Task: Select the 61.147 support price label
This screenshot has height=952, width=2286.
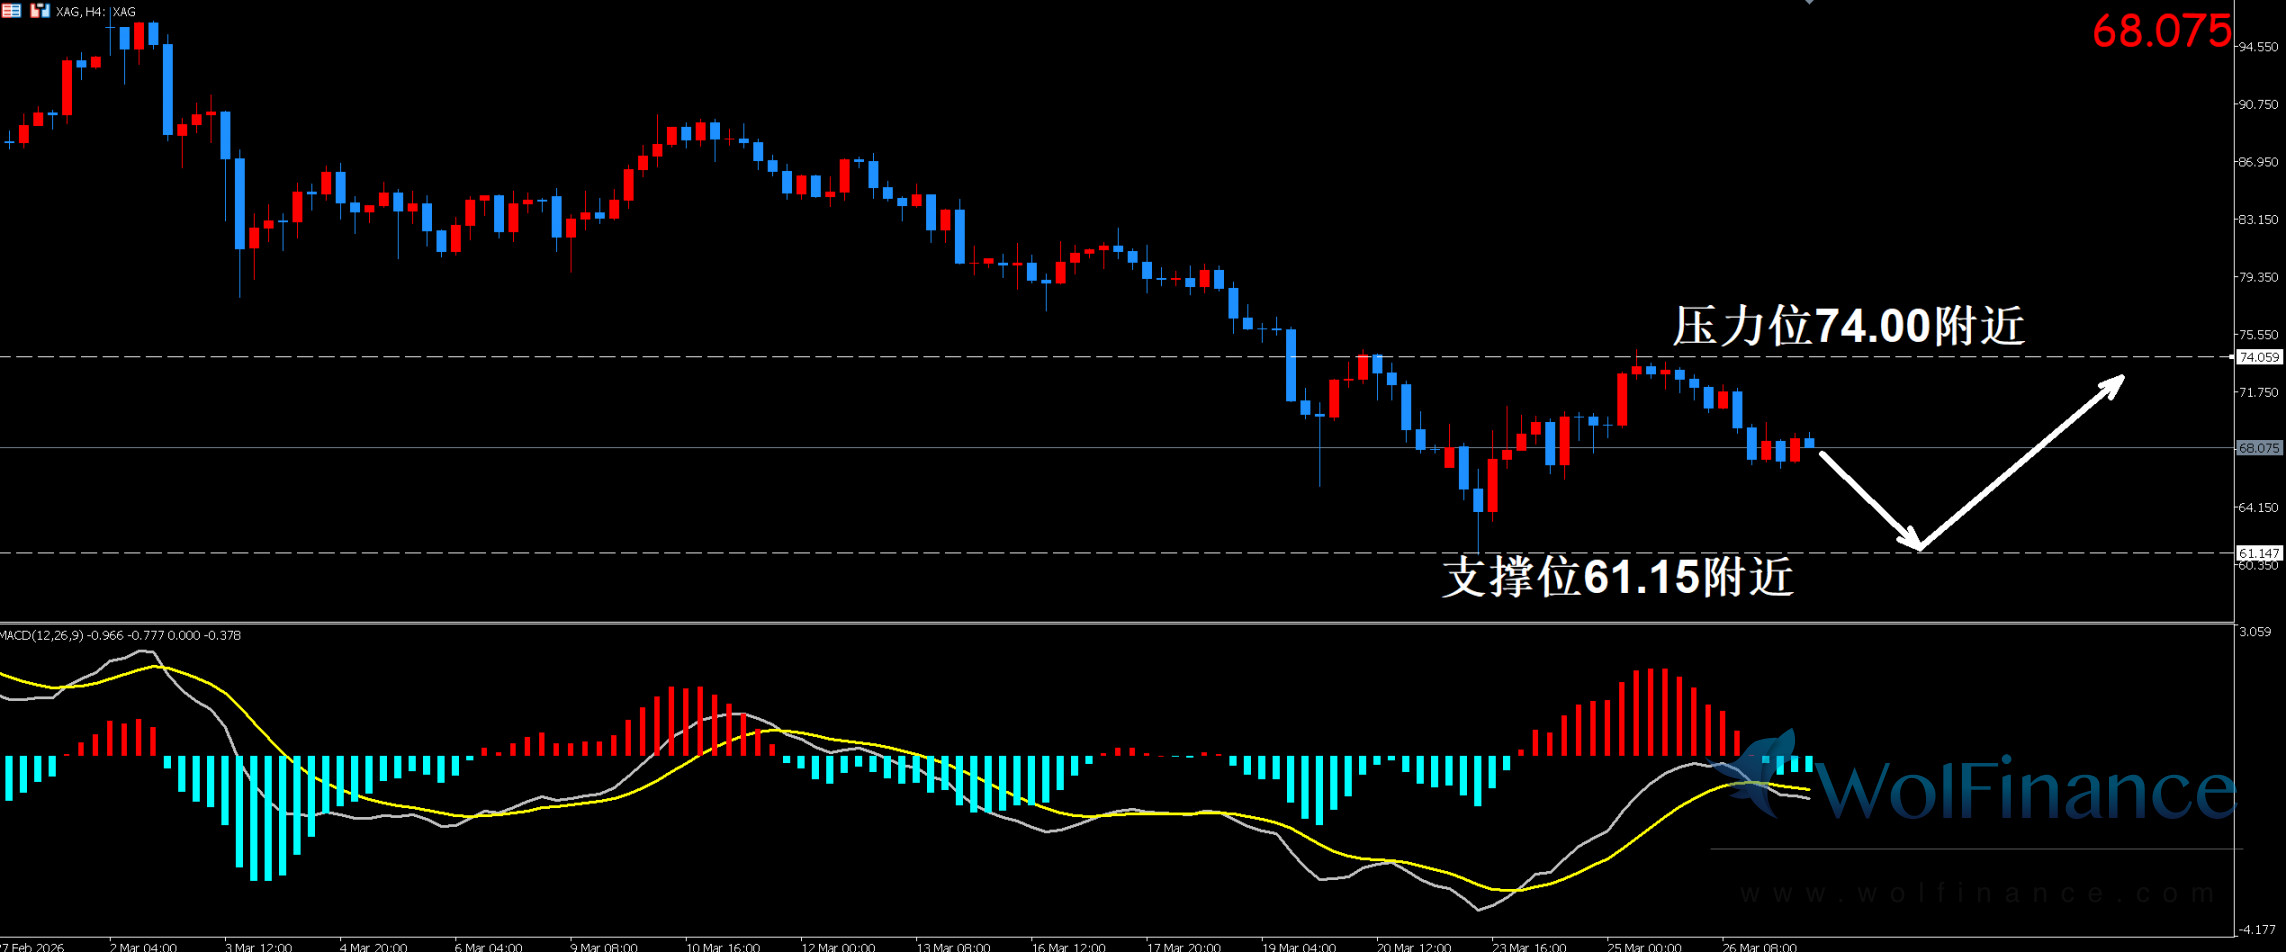Action: (2258, 553)
